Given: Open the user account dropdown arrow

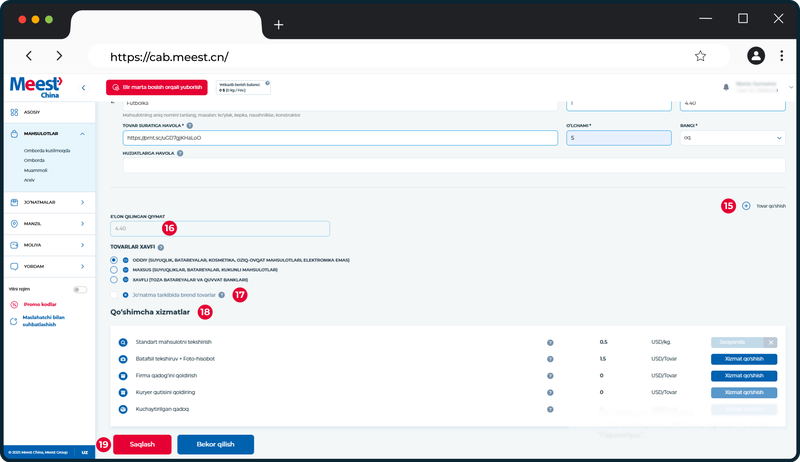Looking at the screenshot, I should (791, 87).
